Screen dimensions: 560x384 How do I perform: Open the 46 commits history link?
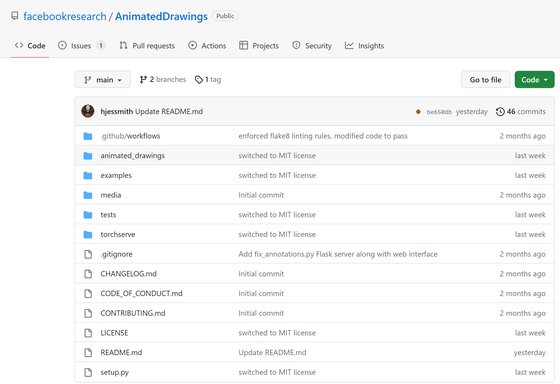[521, 111]
